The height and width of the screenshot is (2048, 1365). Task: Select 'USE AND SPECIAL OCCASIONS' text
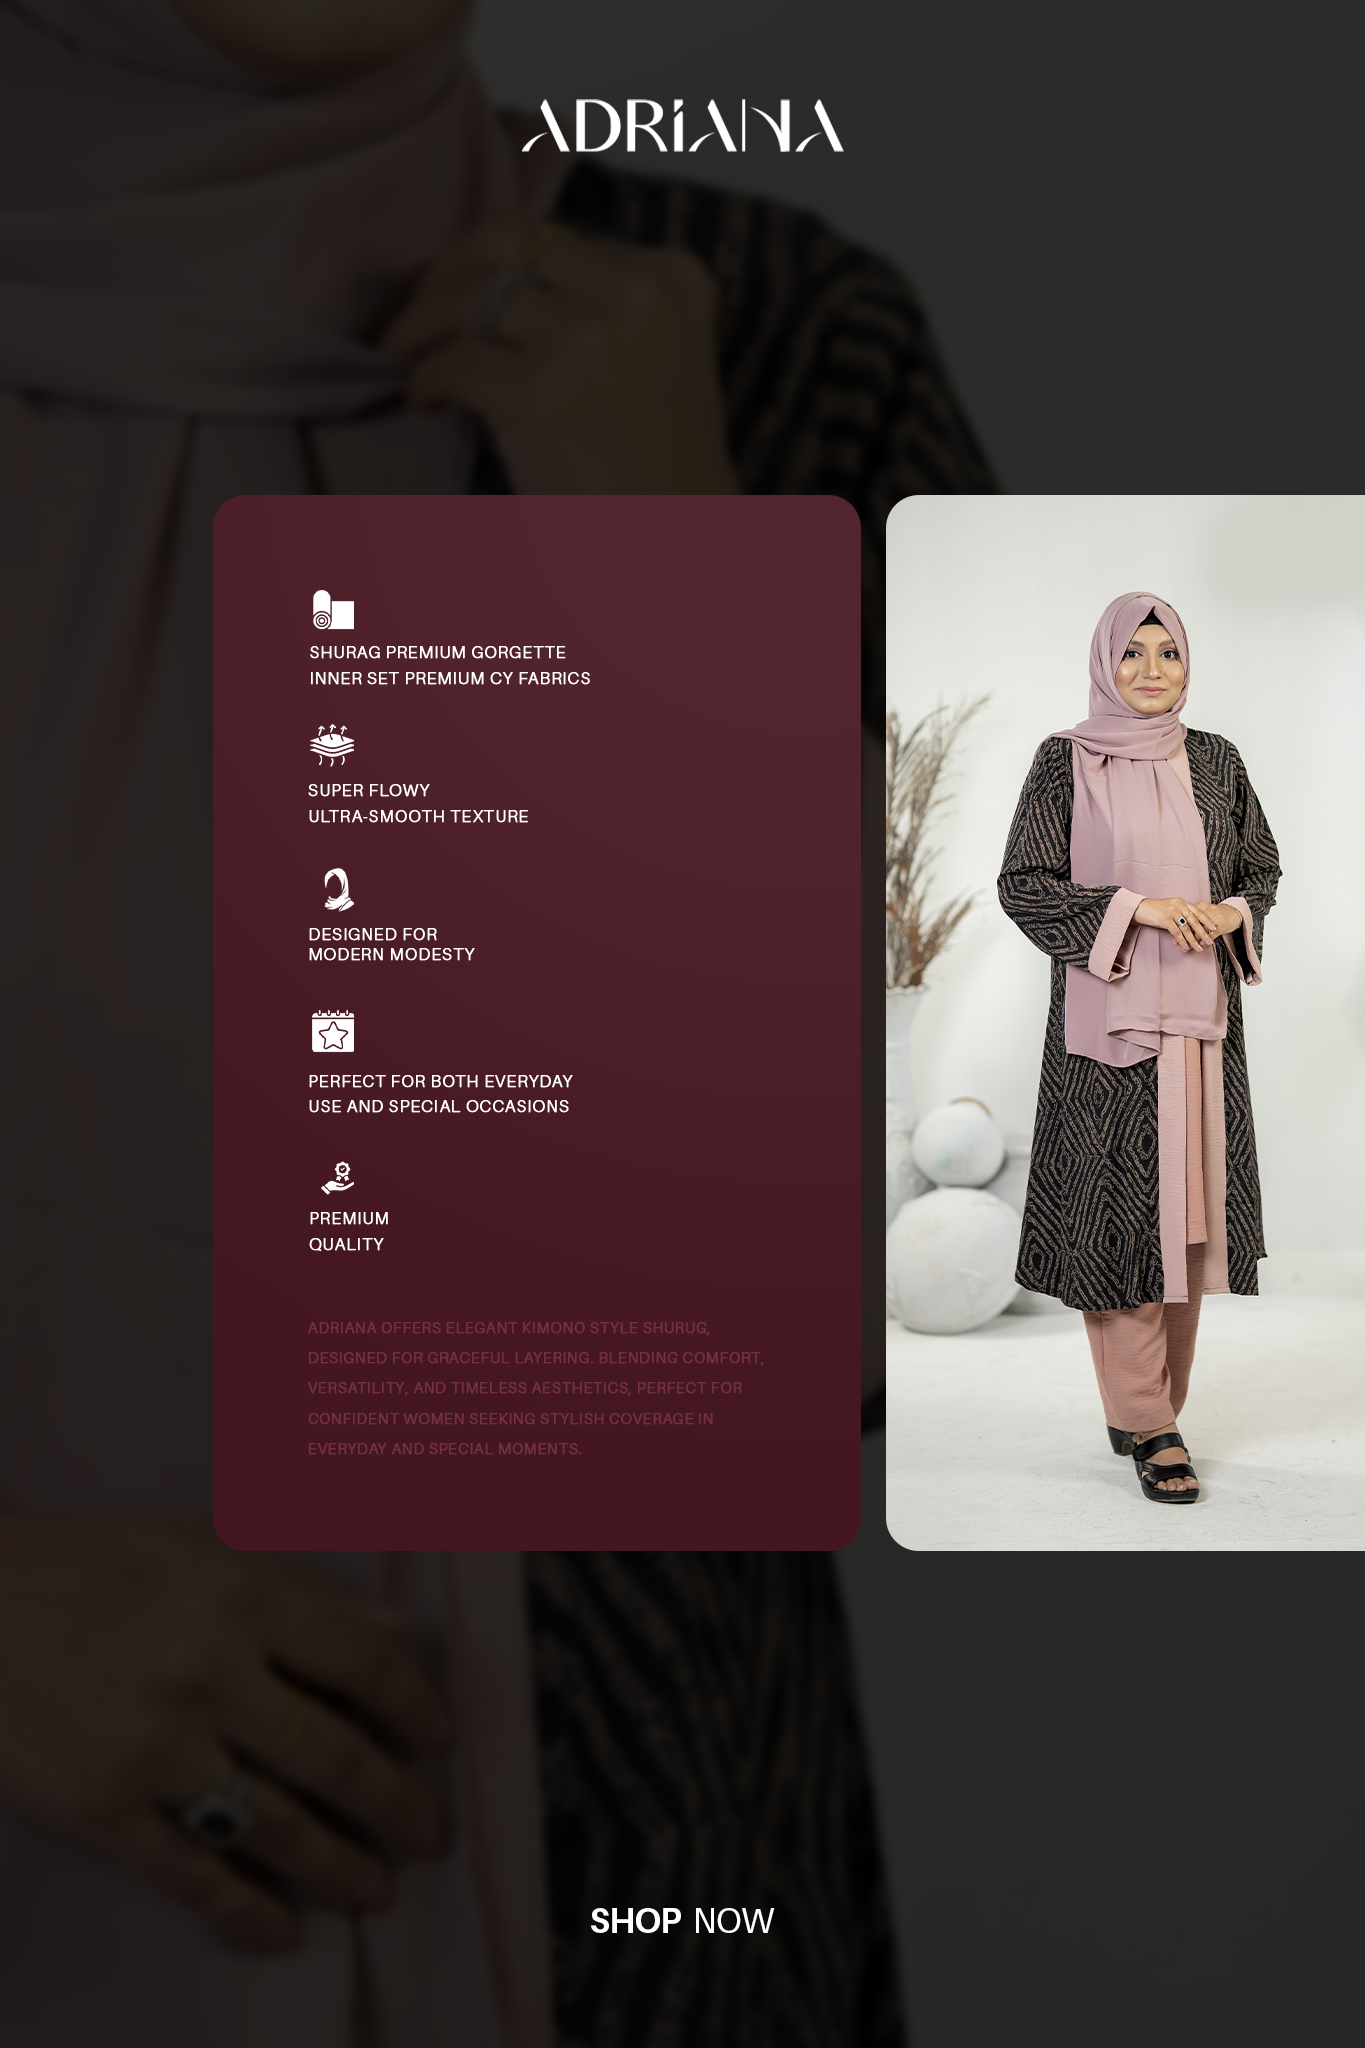tap(439, 1106)
